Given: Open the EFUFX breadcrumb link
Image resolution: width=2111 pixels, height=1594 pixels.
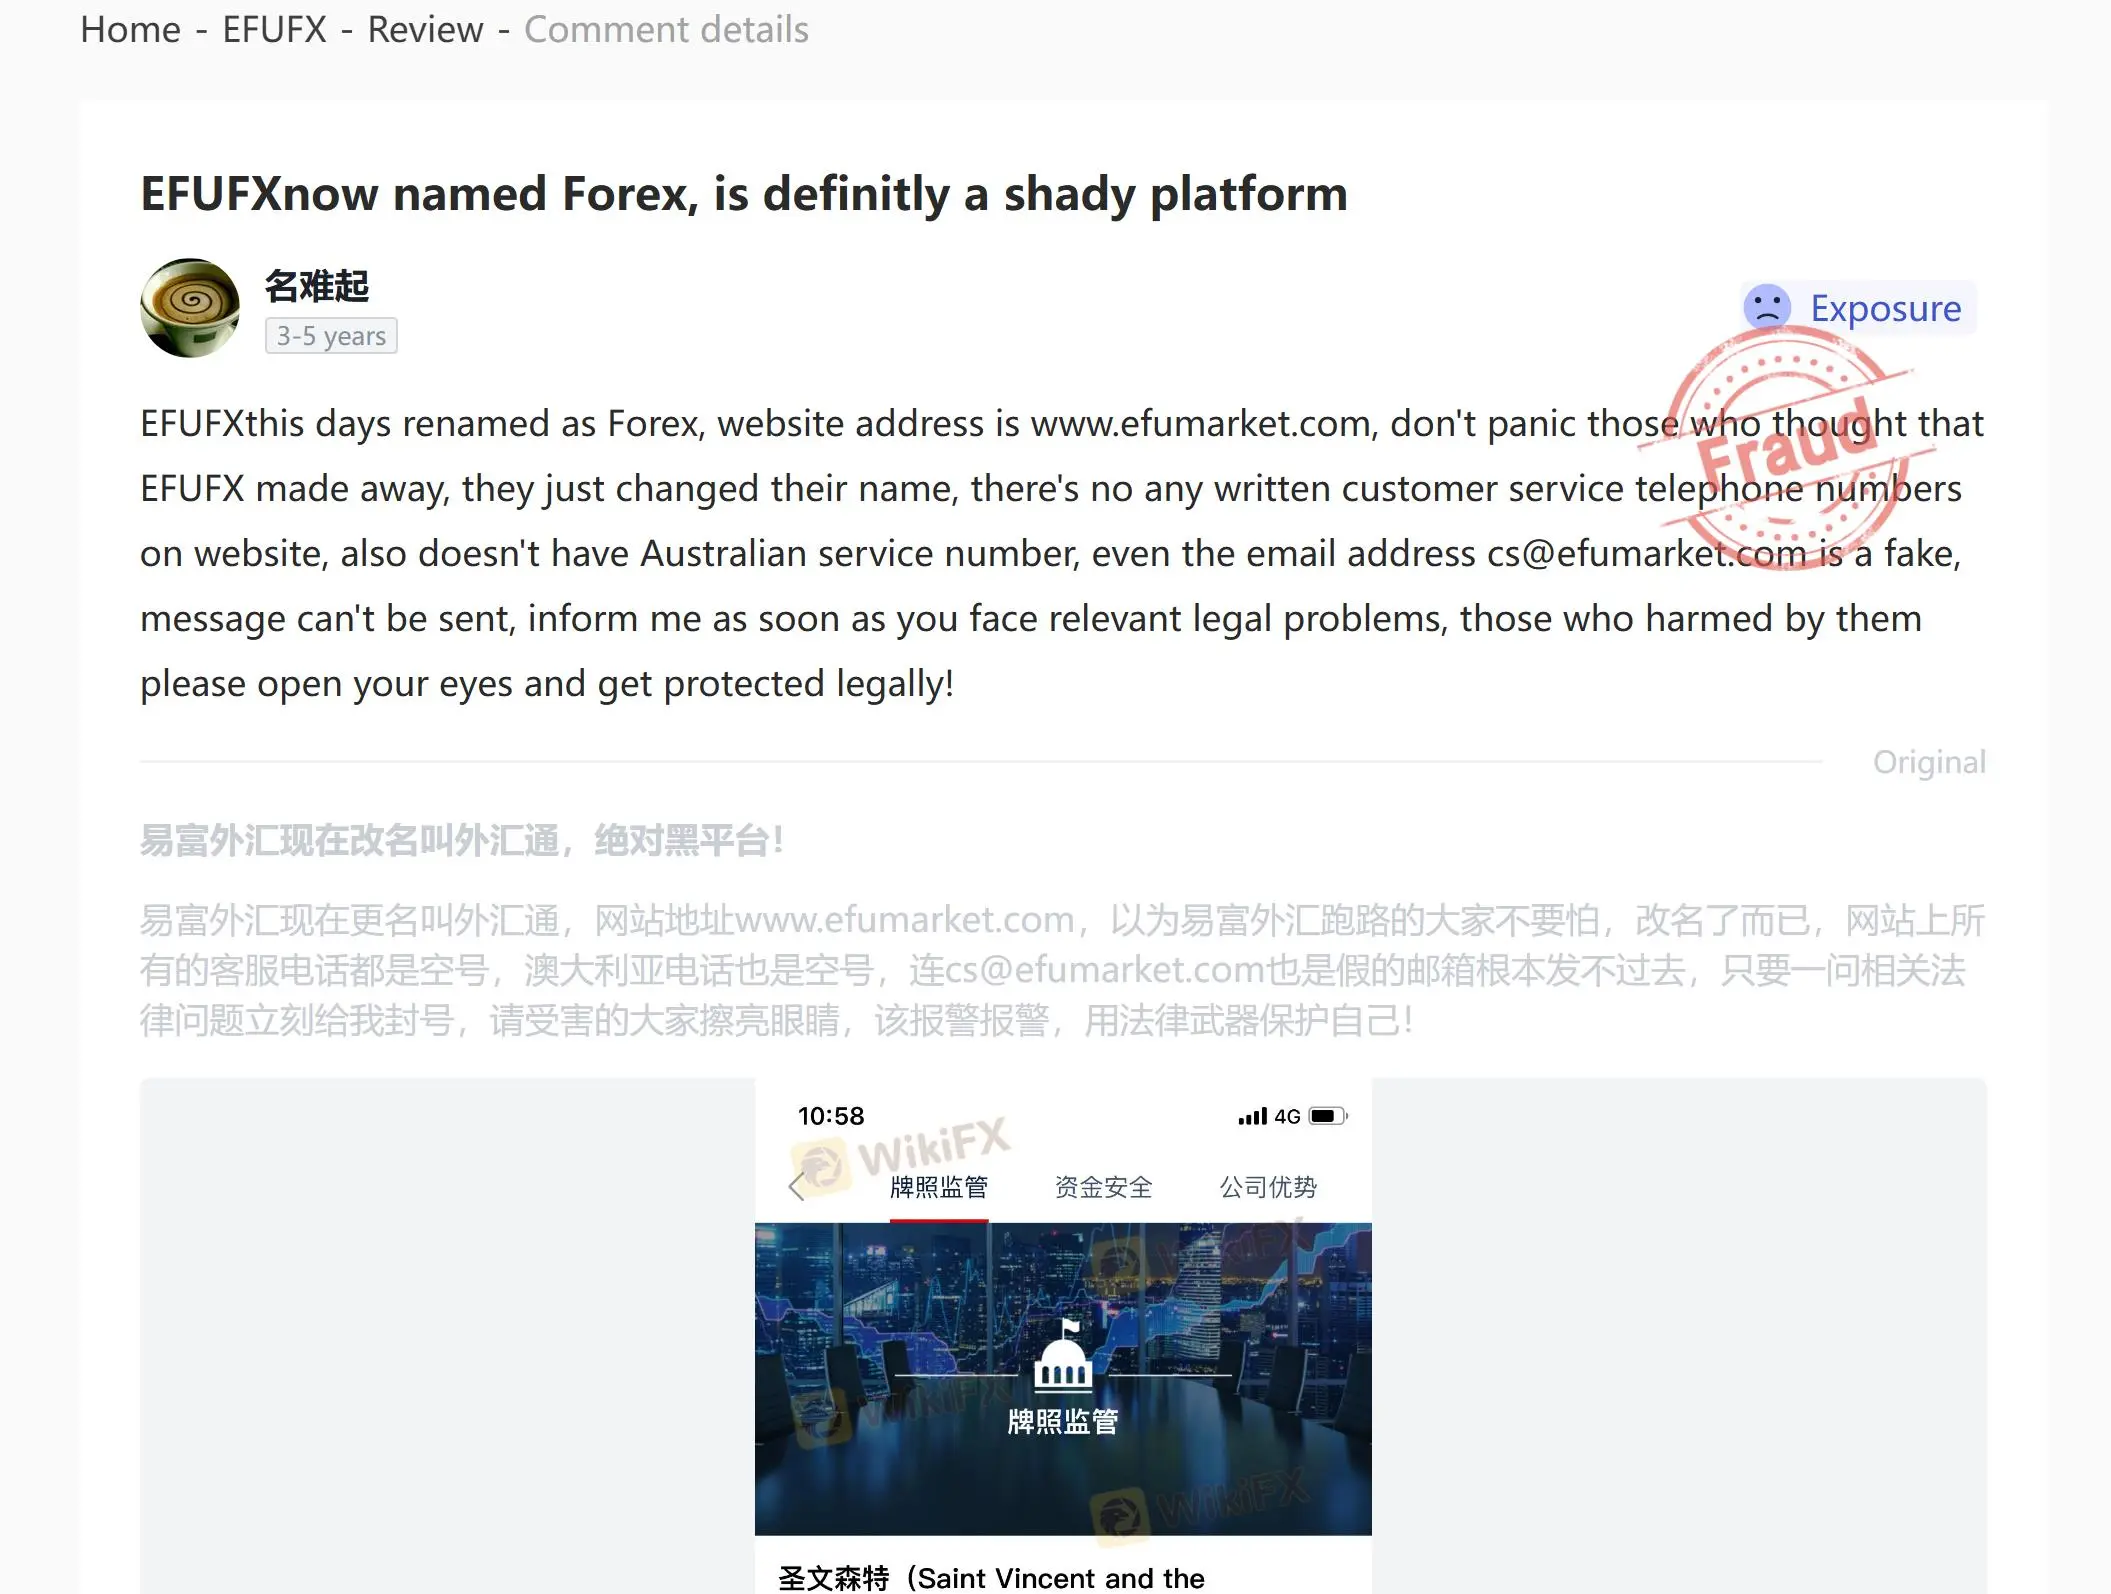Looking at the screenshot, I should [274, 30].
